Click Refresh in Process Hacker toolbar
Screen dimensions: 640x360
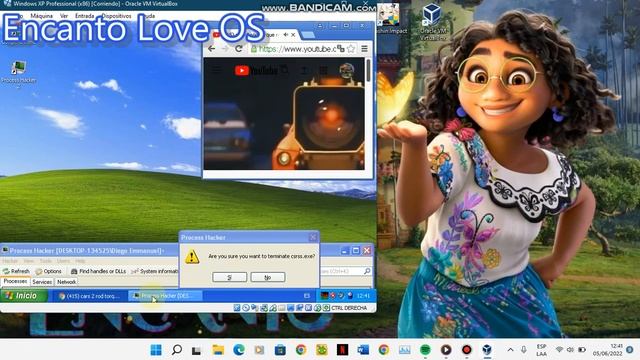tap(16, 271)
